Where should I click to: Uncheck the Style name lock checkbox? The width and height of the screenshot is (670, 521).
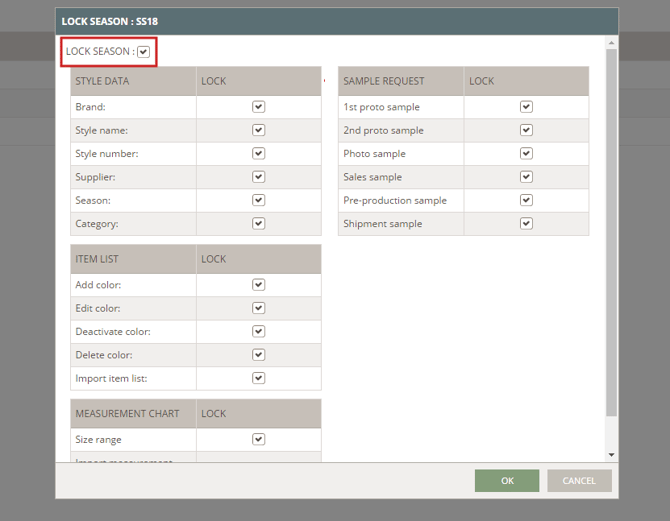(x=258, y=130)
